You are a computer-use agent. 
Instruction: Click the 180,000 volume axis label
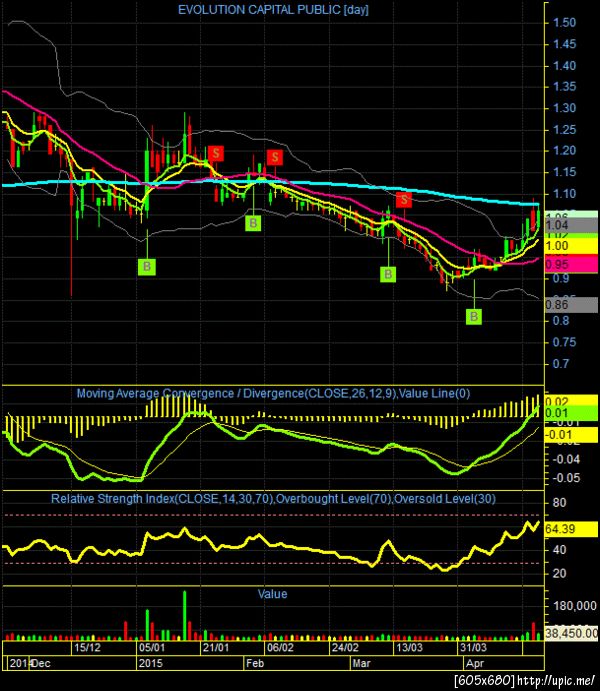pos(573,606)
